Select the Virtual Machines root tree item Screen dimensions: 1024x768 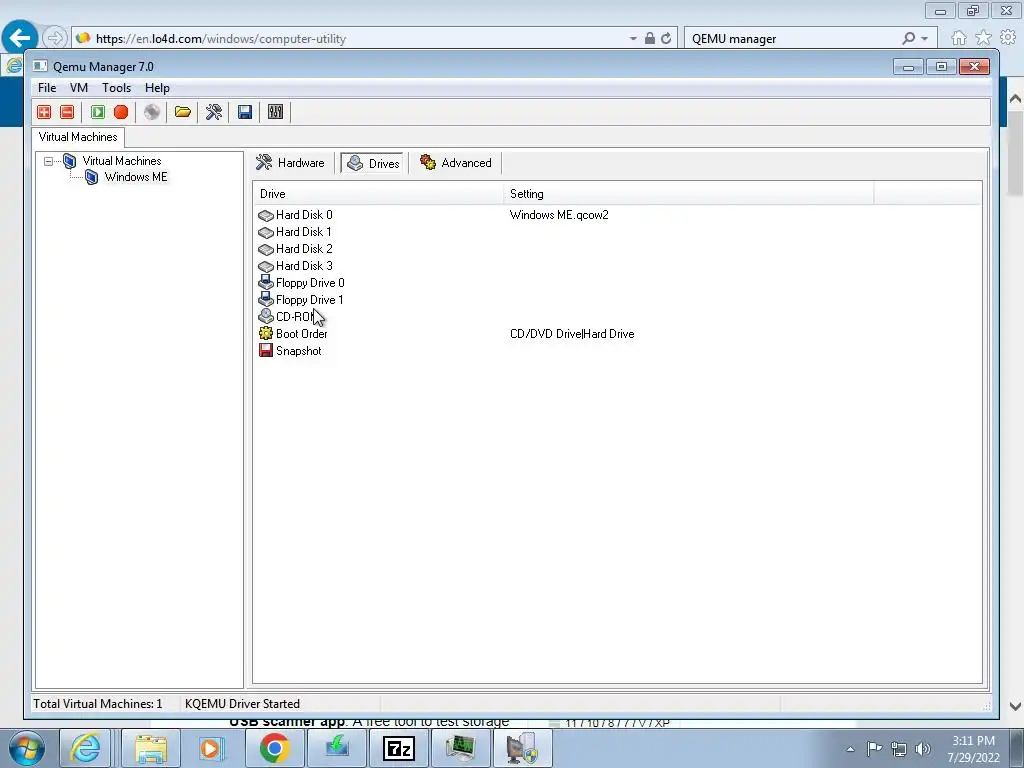[x=121, y=161]
